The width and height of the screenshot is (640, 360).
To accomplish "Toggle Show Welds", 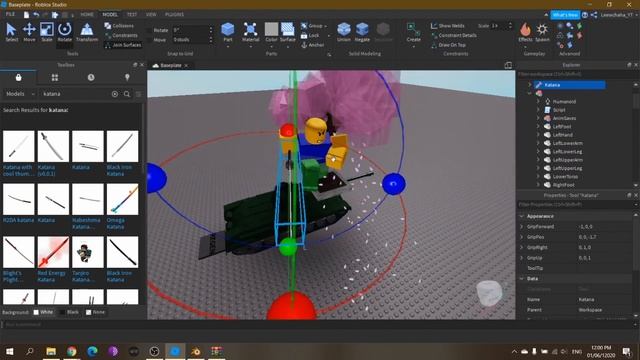I will point(448,26).
